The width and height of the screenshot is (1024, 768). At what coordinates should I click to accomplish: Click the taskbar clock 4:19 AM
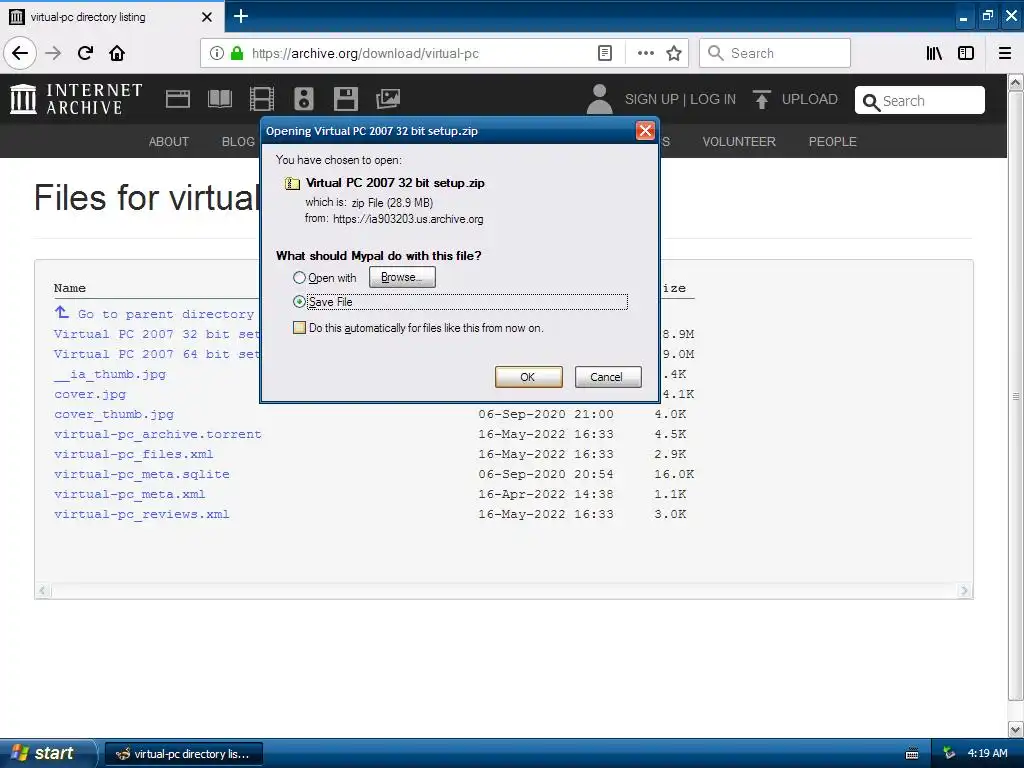click(987, 754)
